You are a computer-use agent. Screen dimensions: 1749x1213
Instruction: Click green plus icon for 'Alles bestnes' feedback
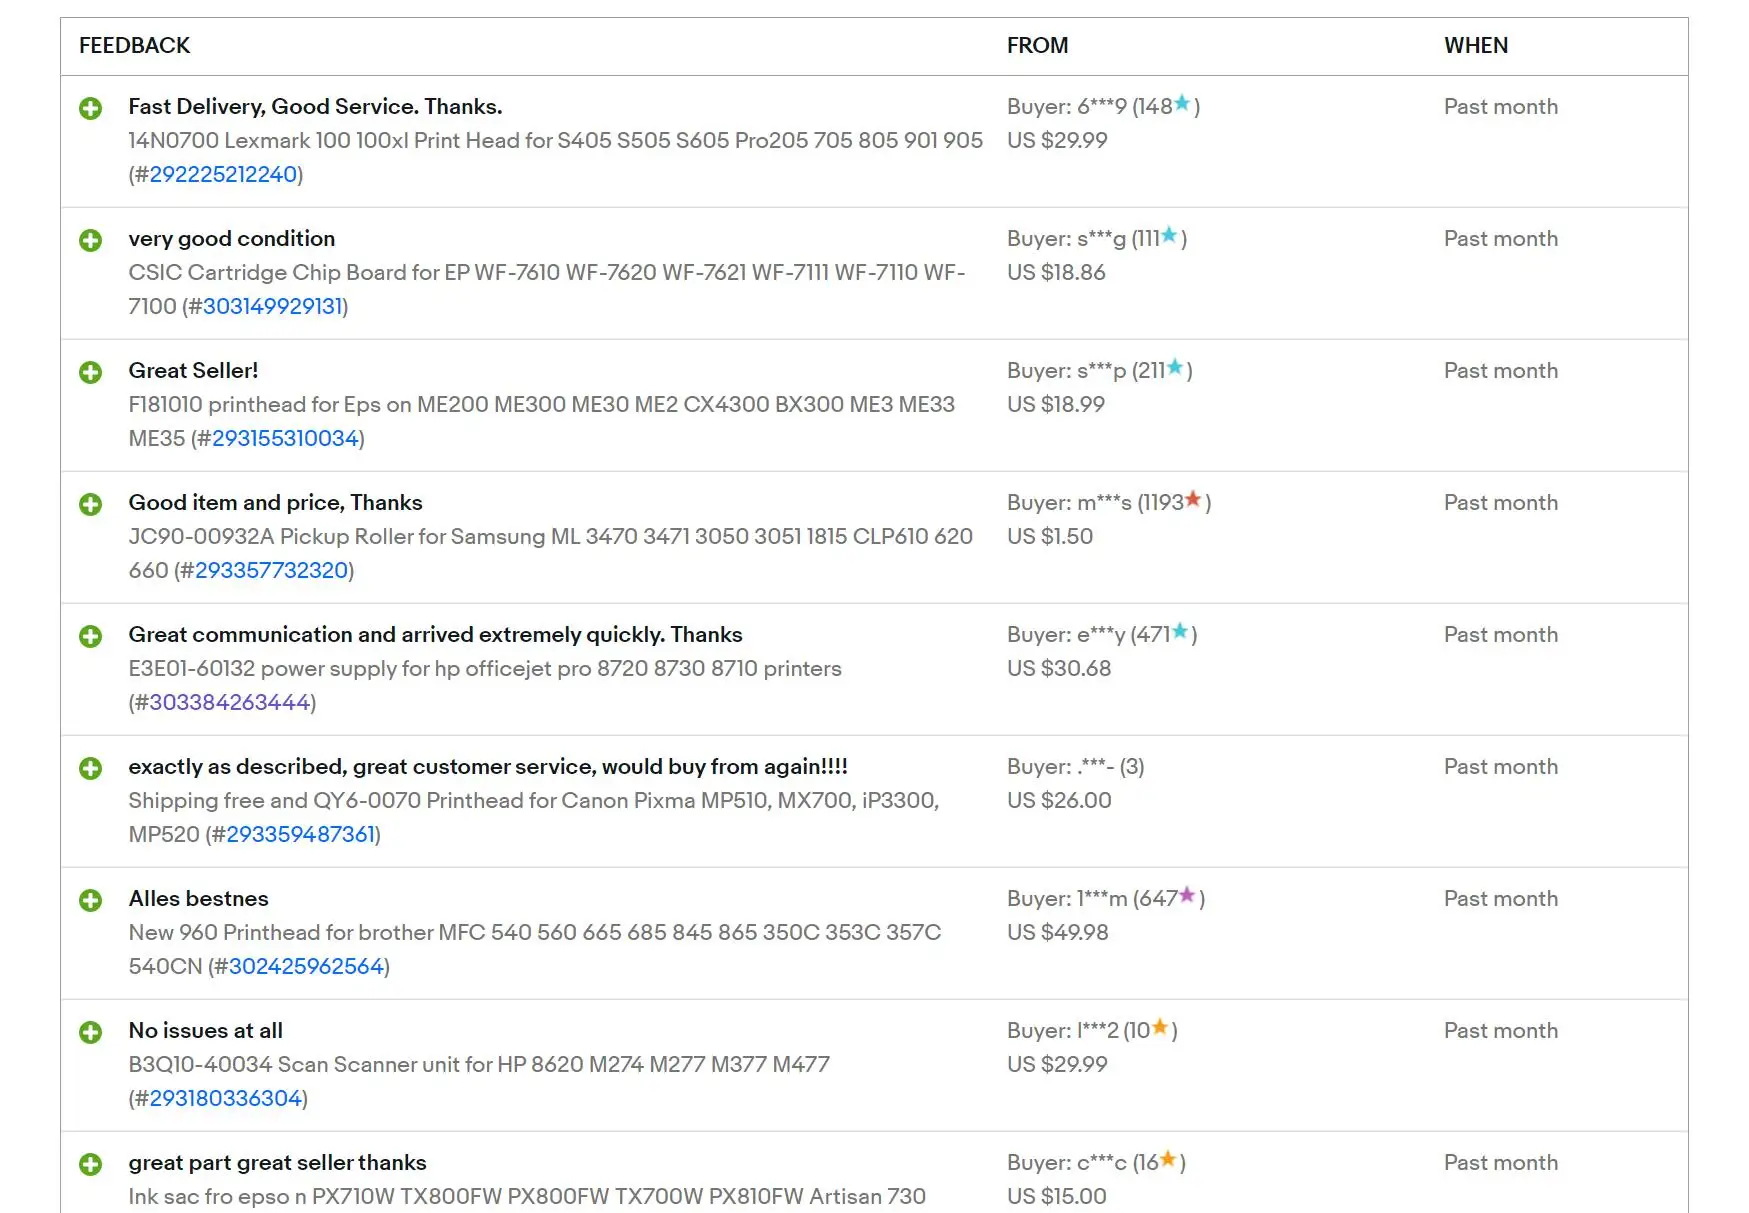(90, 900)
